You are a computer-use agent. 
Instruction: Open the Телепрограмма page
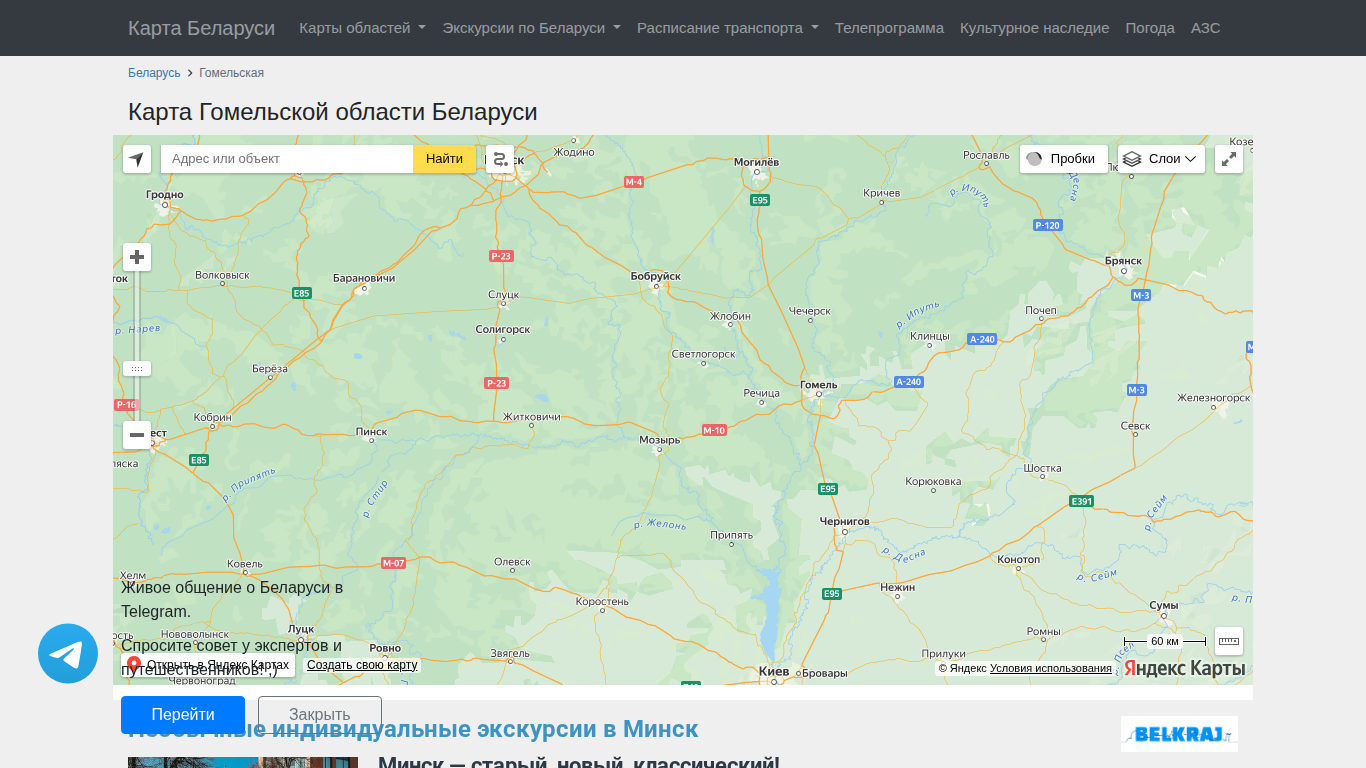(890, 28)
